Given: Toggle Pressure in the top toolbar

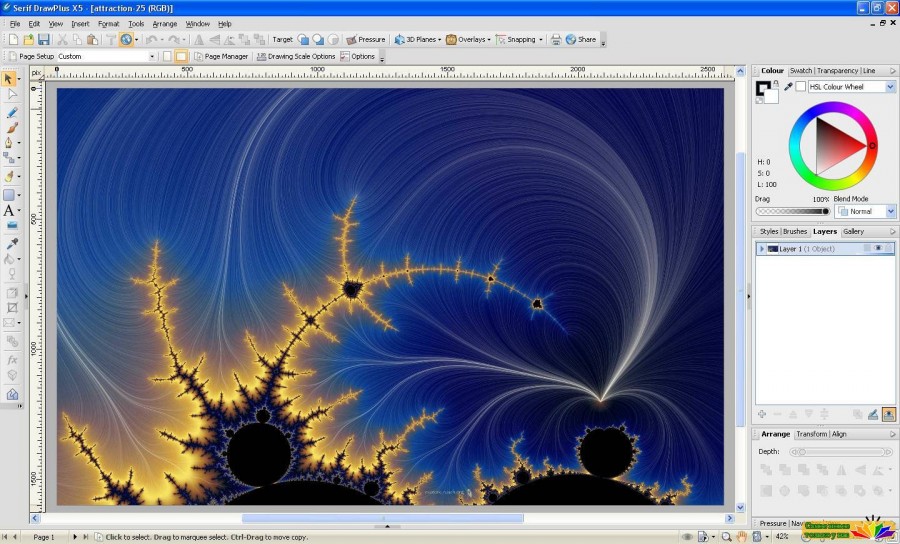Looking at the screenshot, I should tap(366, 40).
